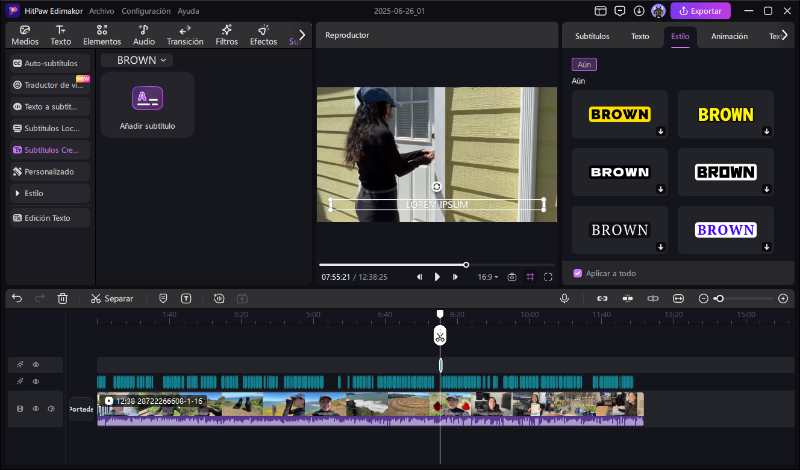
Task: Open the Filtros panel
Action: [227, 35]
